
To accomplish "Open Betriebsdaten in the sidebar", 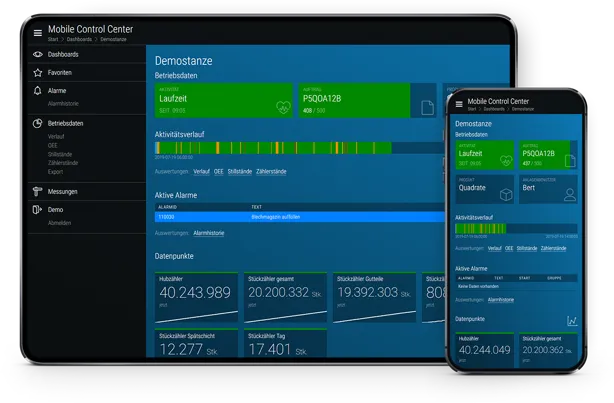I will (x=65, y=123).
